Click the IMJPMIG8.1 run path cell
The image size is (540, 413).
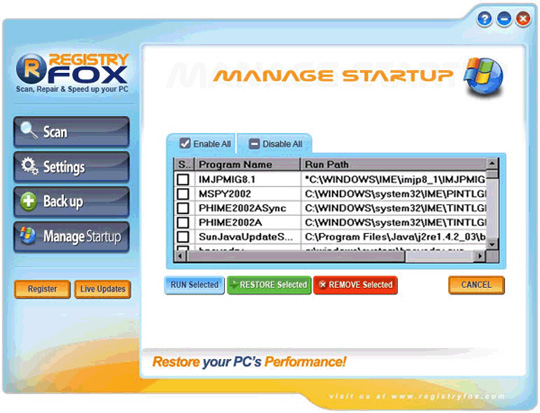(x=394, y=179)
